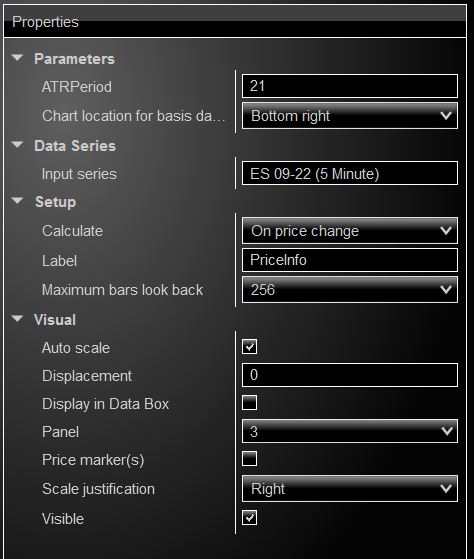Select the Parameters section heading
Screen dimensions: 474x559
point(74,59)
